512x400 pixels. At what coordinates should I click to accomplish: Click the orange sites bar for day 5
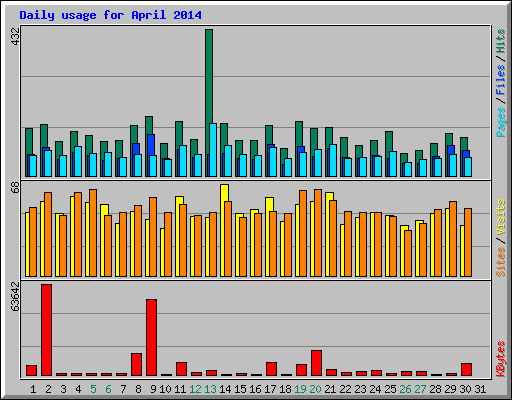click(x=93, y=233)
